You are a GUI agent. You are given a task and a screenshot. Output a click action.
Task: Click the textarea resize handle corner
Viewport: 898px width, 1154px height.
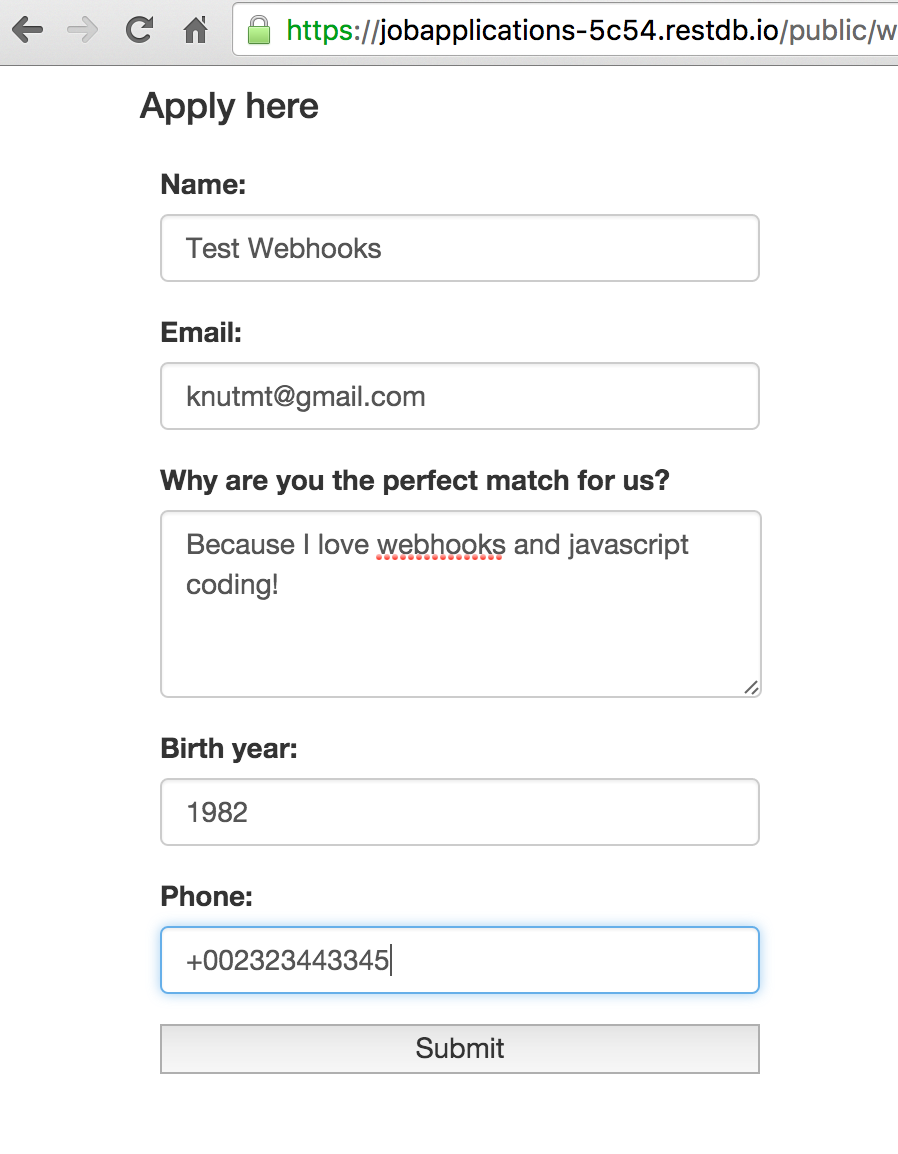(x=751, y=687)
